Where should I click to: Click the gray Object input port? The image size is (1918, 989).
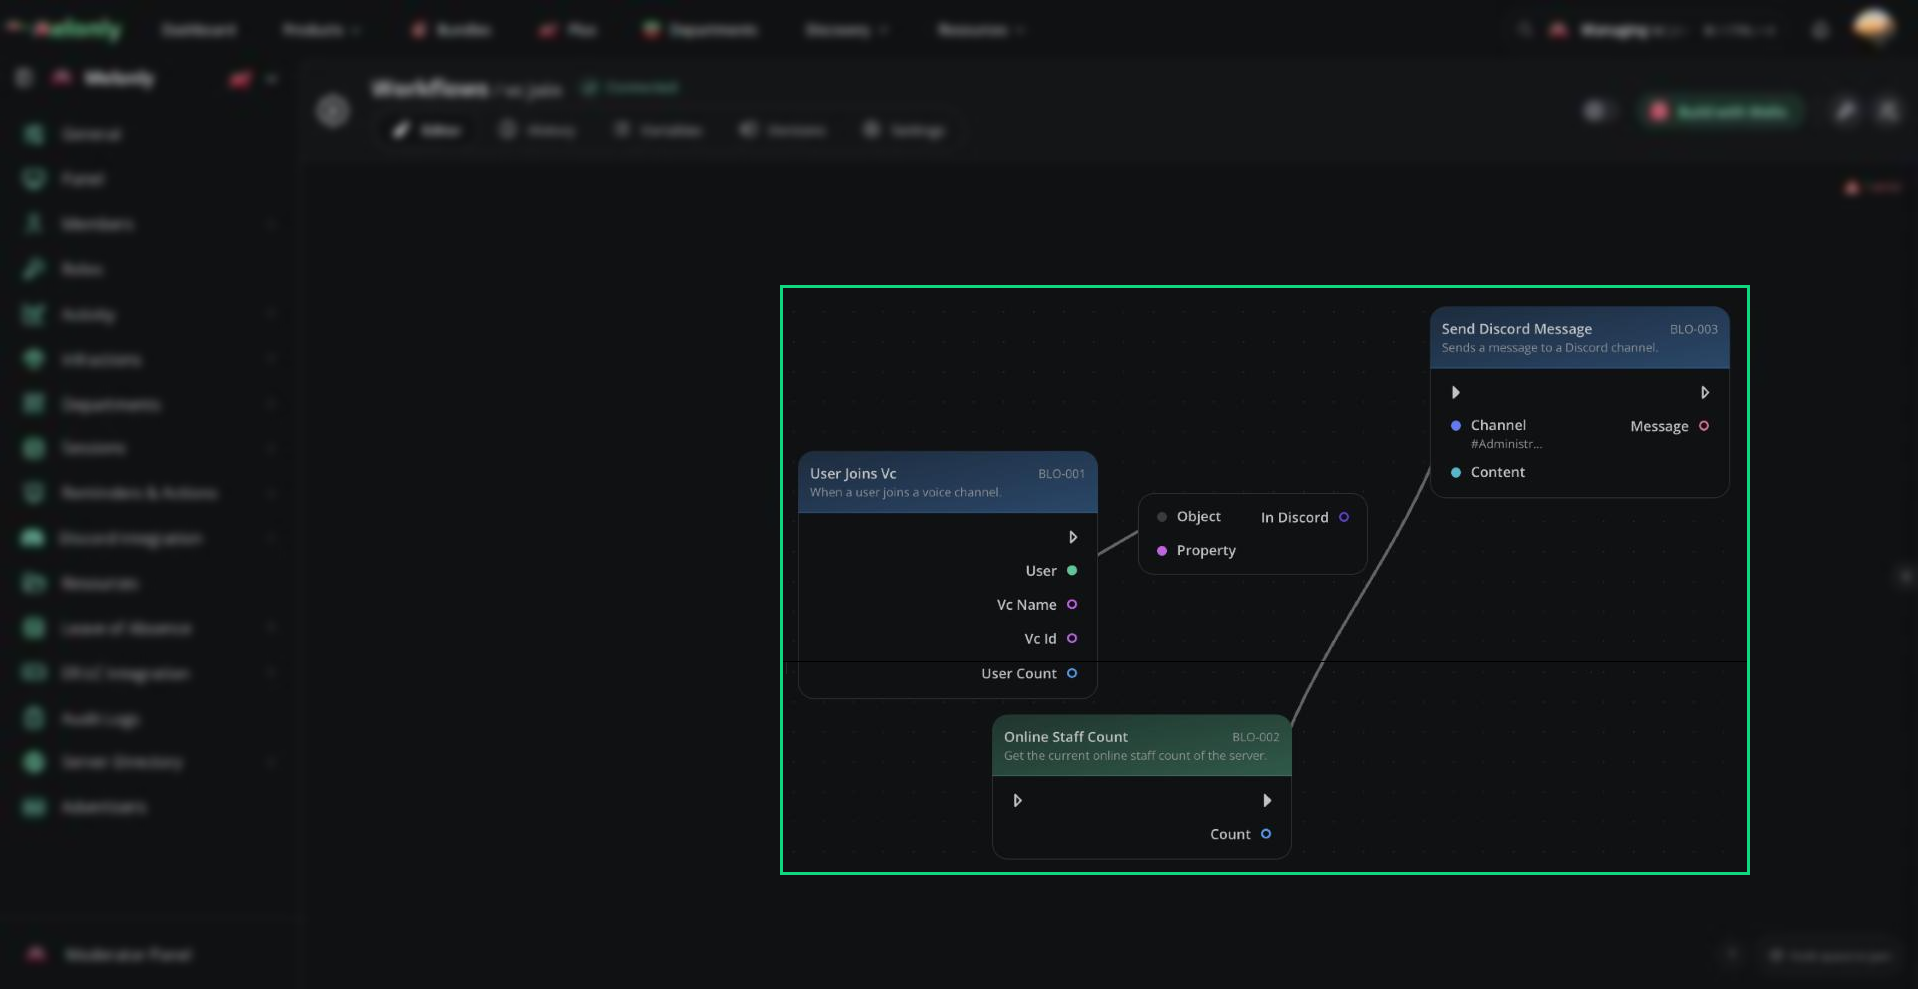pyautogui.click(x=1162, y=517)
